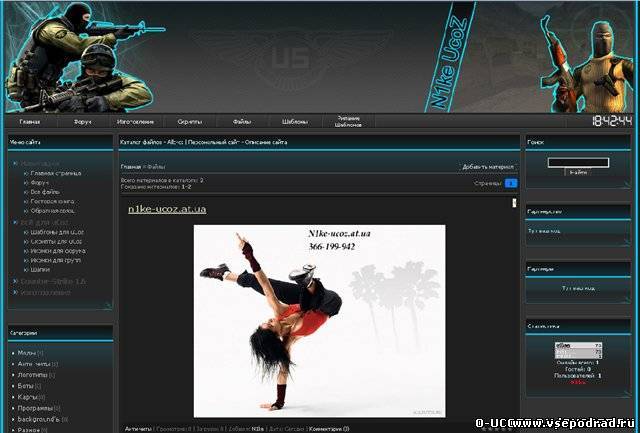Open Комментарии (0) under the entry
The image size is (640, 433).
tap(329, 429)
